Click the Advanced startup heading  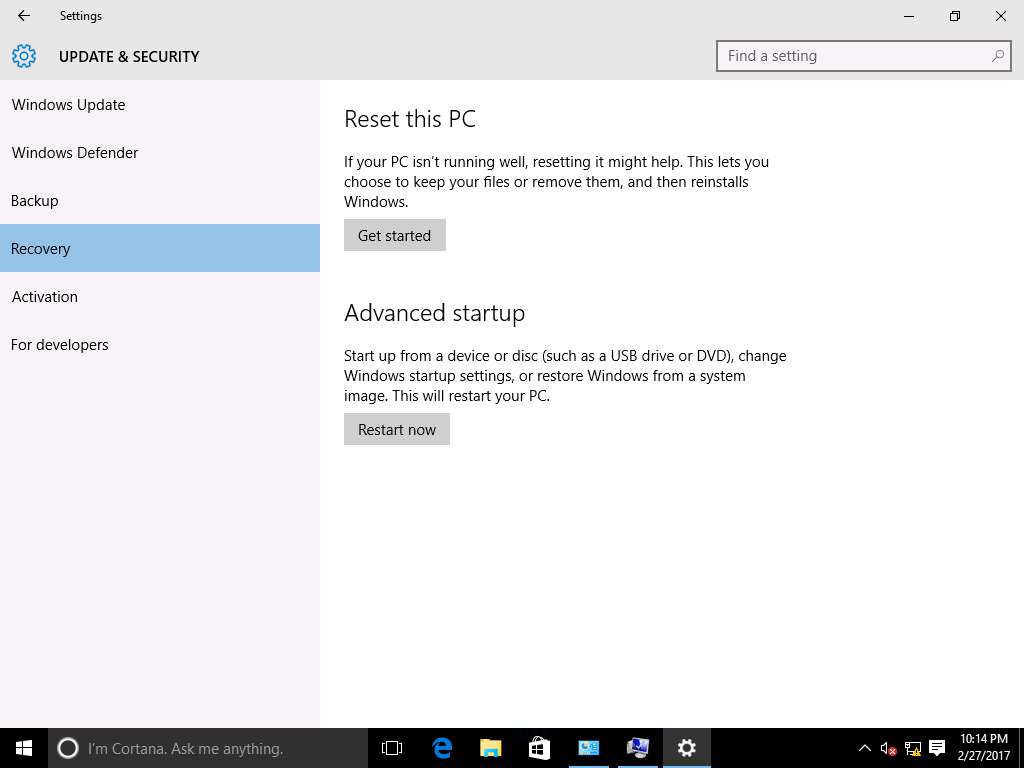click(x=434, y=313)
